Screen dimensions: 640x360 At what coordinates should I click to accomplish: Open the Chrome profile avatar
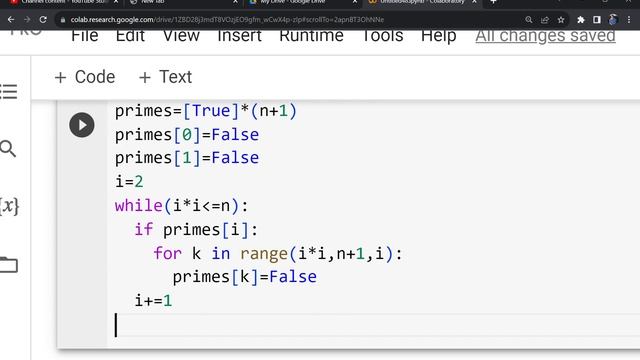coord(613,20)
